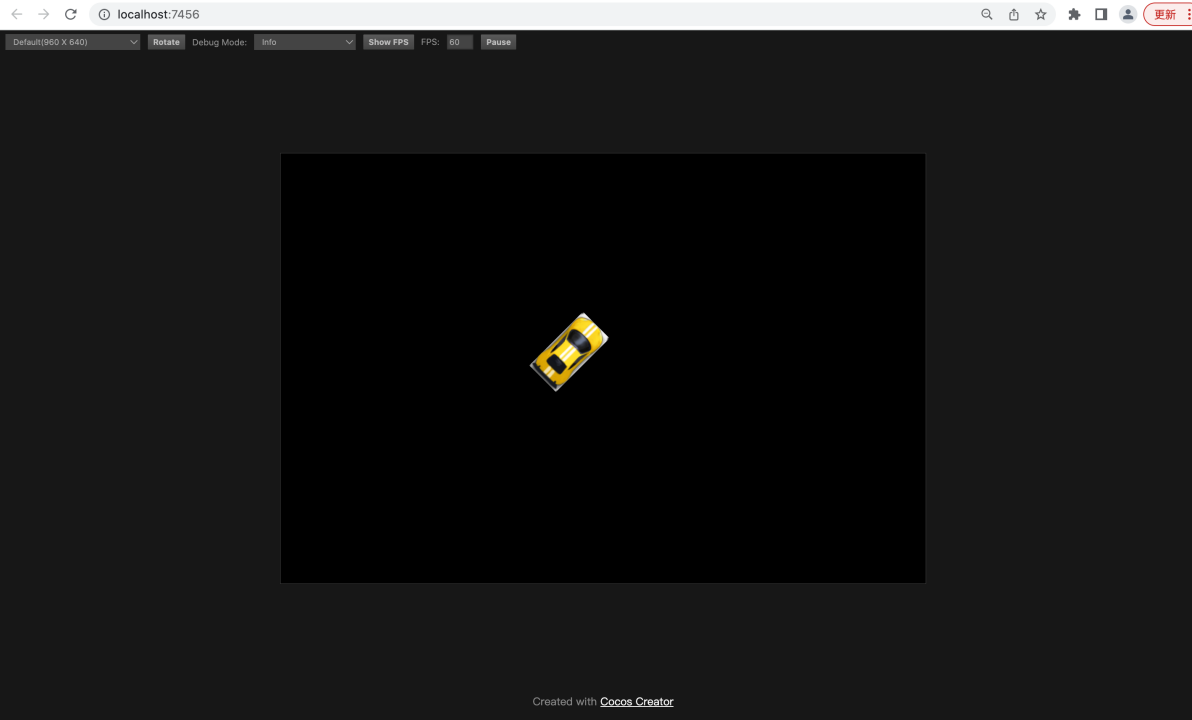Edit the FPS value field
The width and height of the screenshot is (1192, 720).
pyautogui.click(x=460, y=42)
